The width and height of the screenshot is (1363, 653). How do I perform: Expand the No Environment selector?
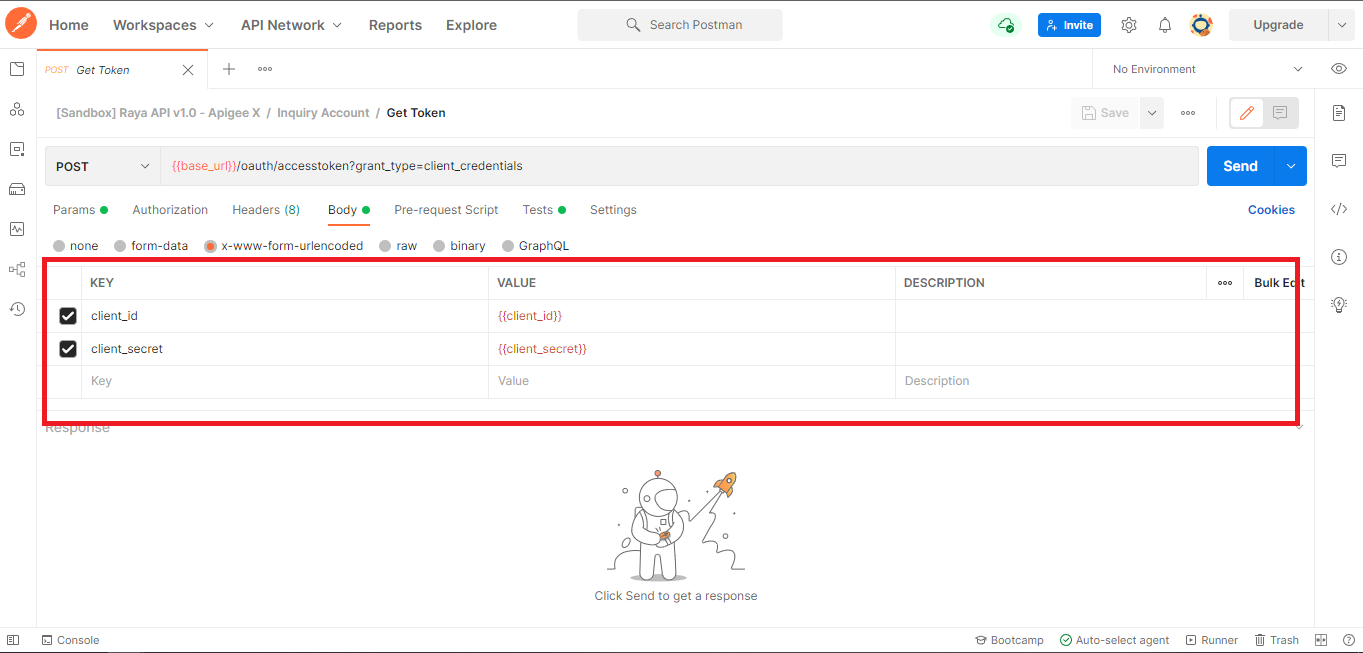coord(1208,69)
